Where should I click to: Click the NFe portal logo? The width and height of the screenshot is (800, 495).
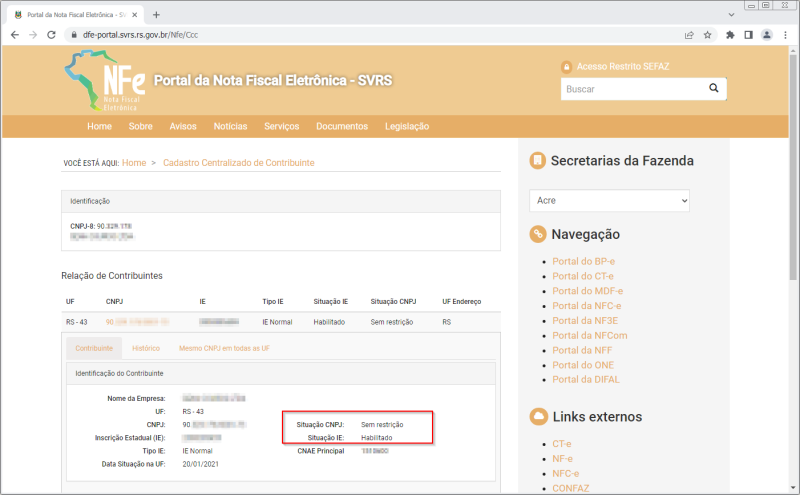tap(105, 81)
